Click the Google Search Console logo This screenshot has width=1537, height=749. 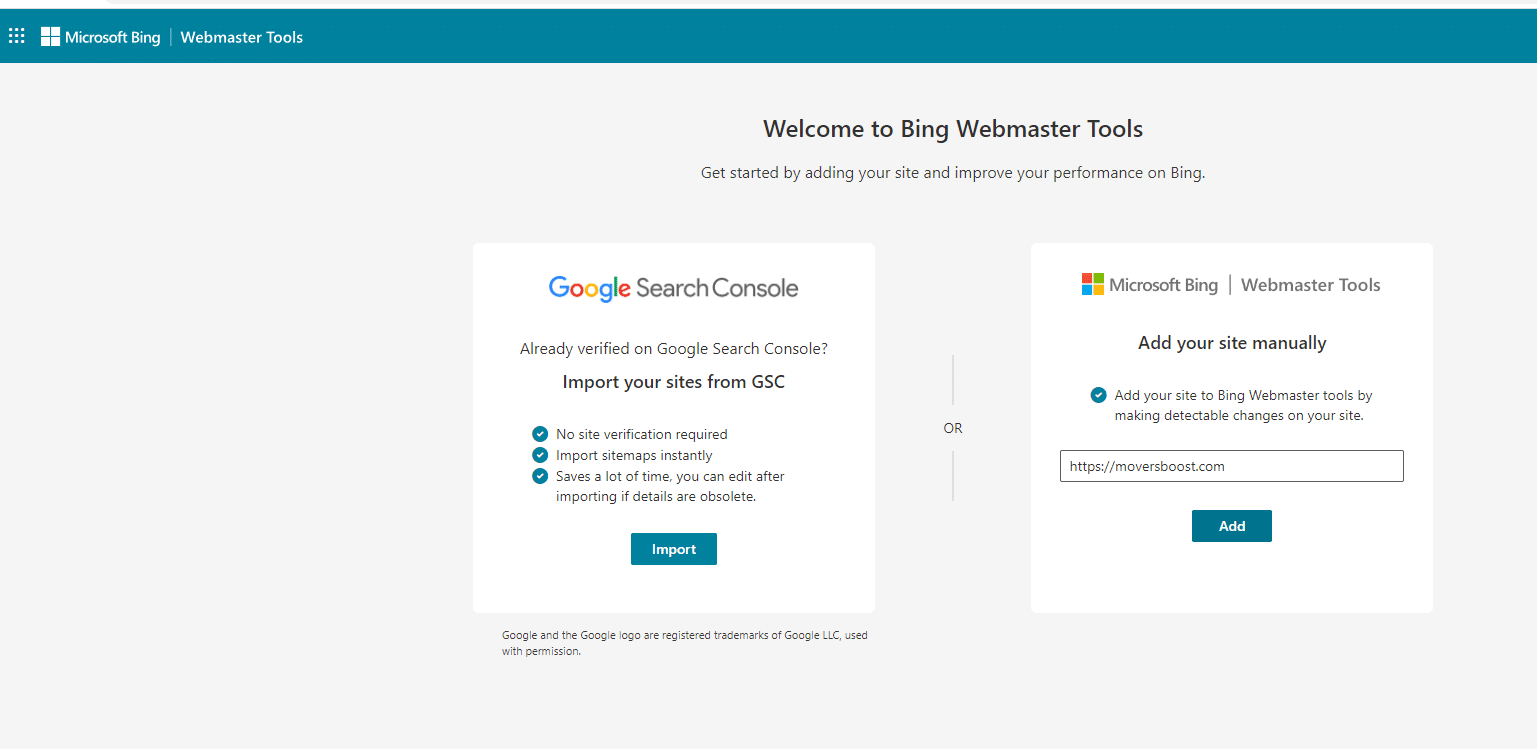click(673, 288)
